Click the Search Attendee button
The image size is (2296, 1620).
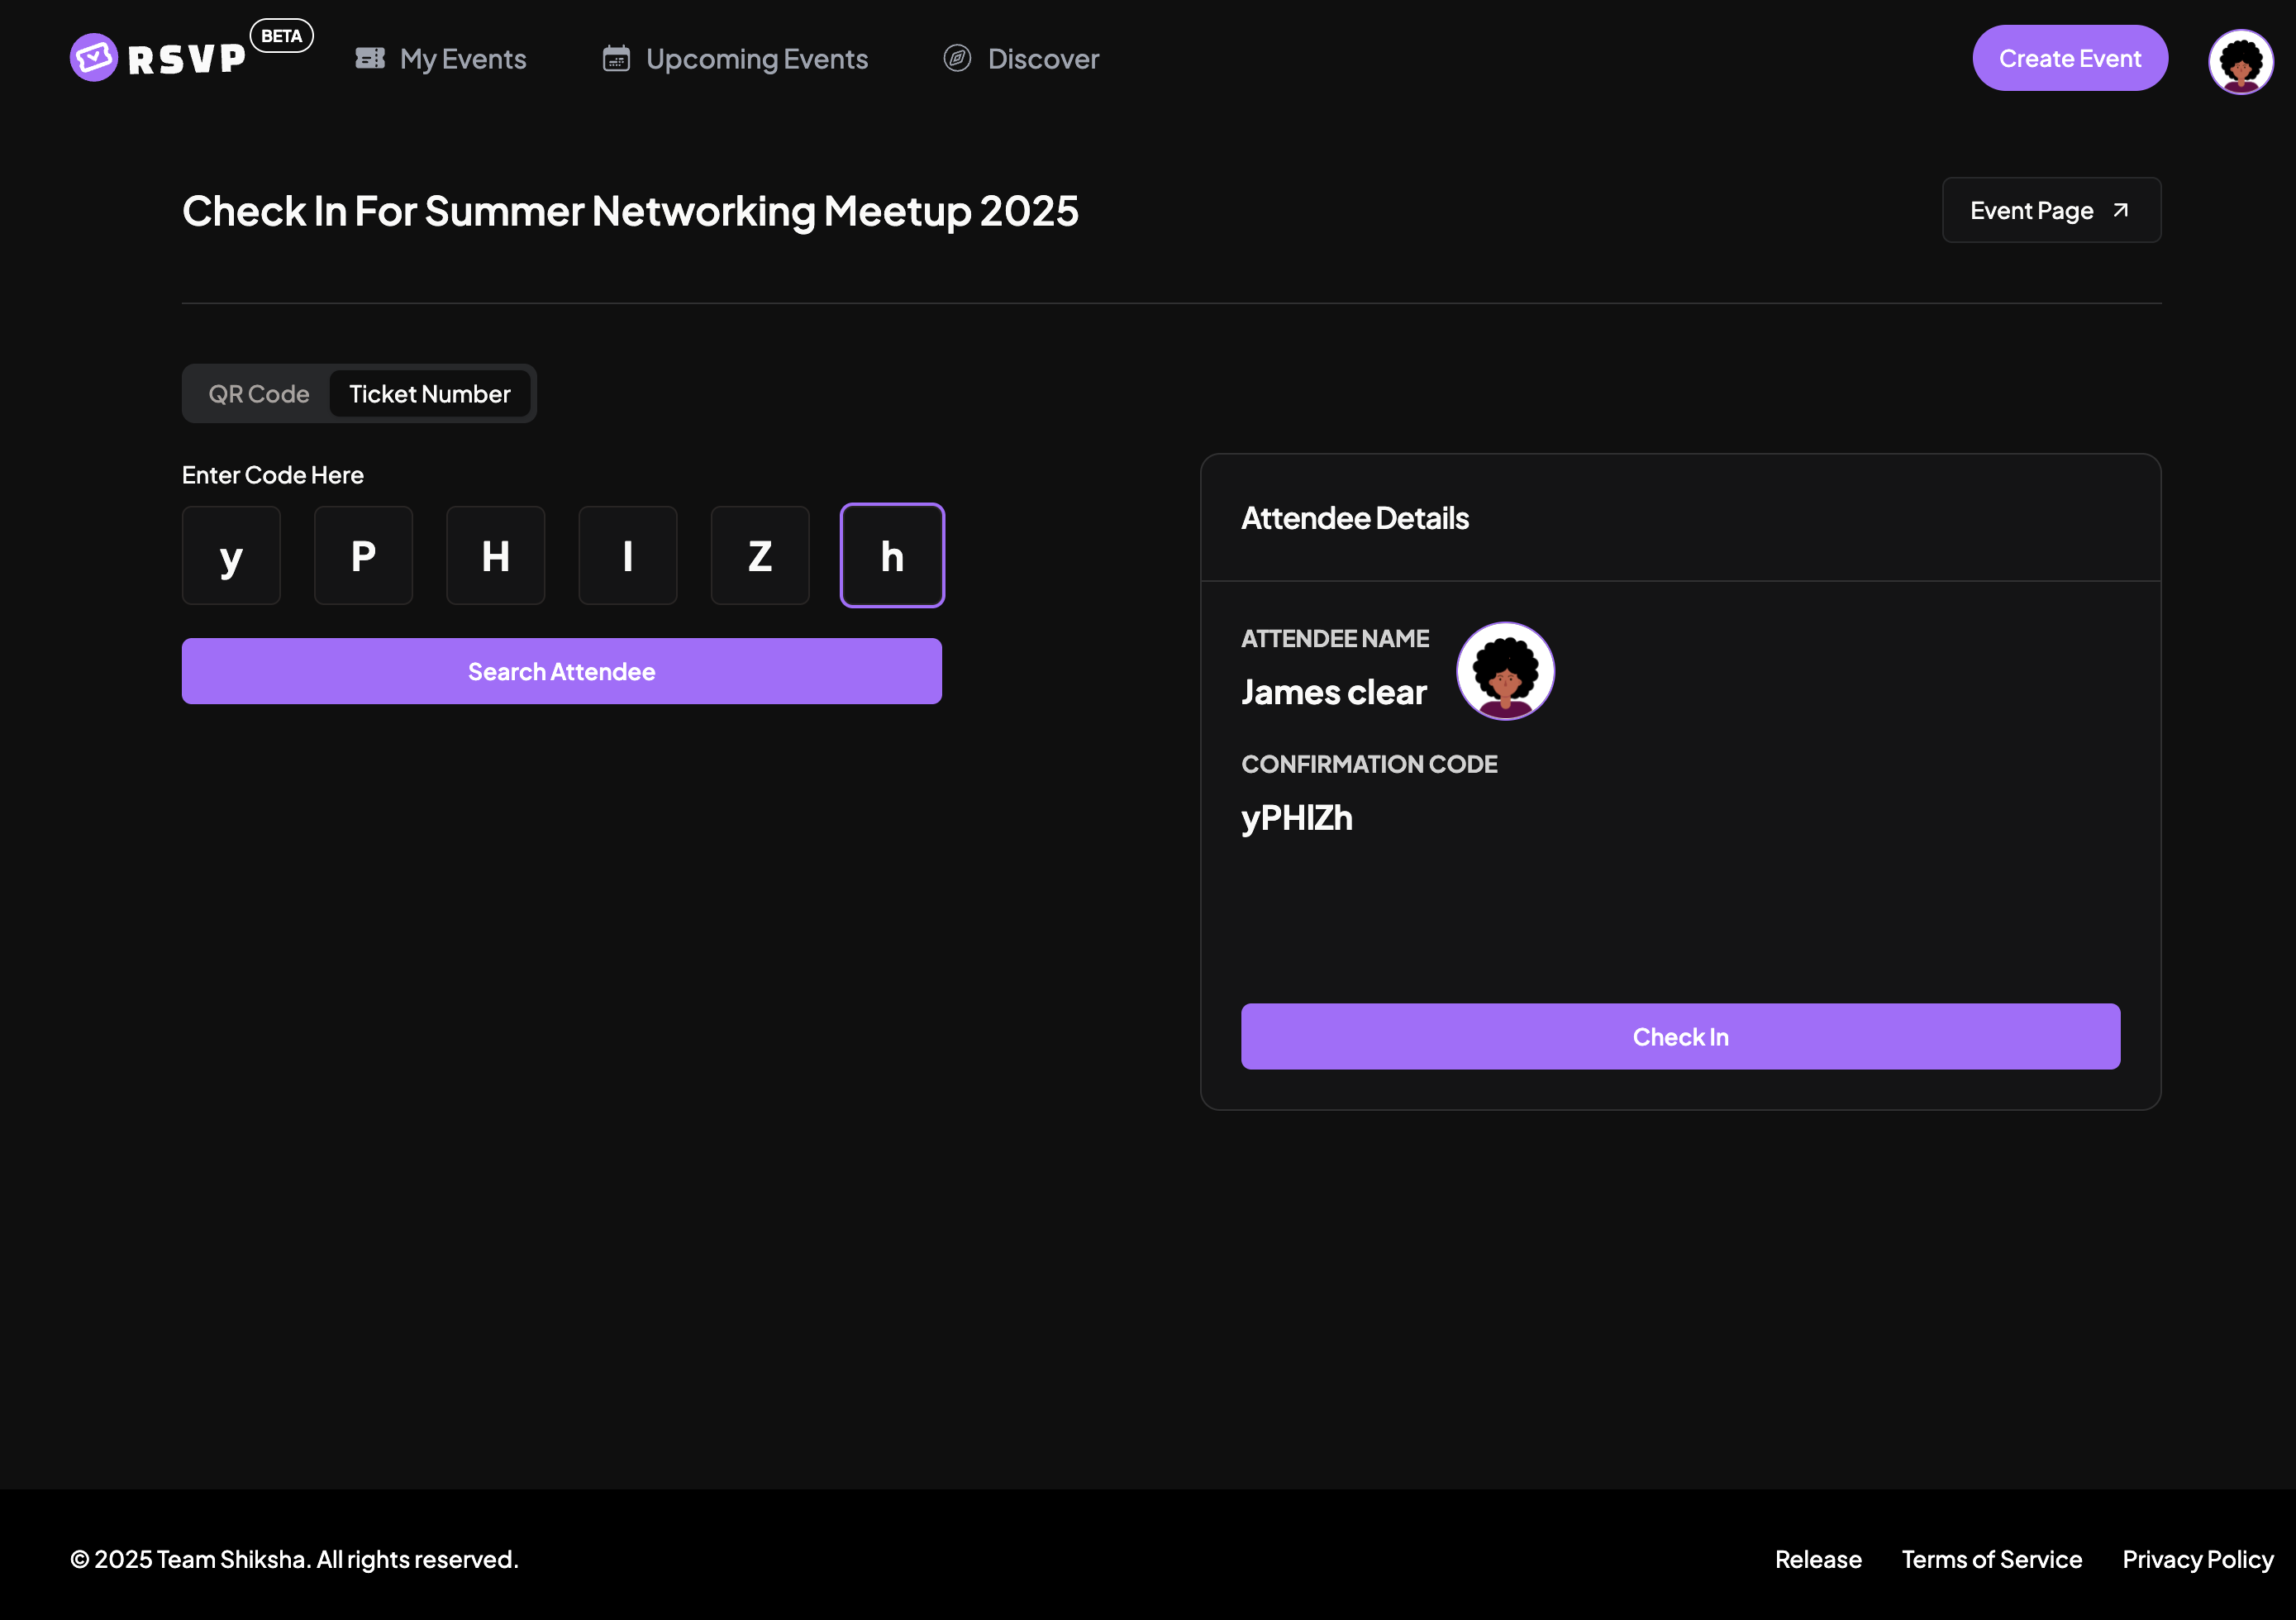point(561,671)
